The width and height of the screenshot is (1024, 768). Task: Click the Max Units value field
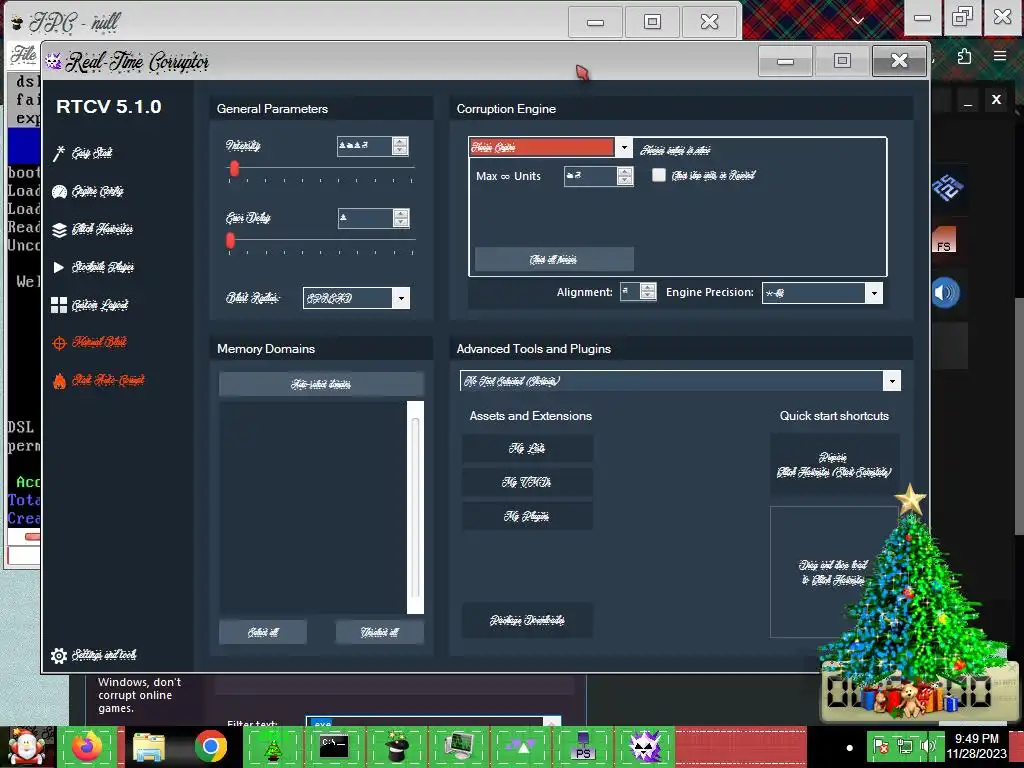(590, 176)
